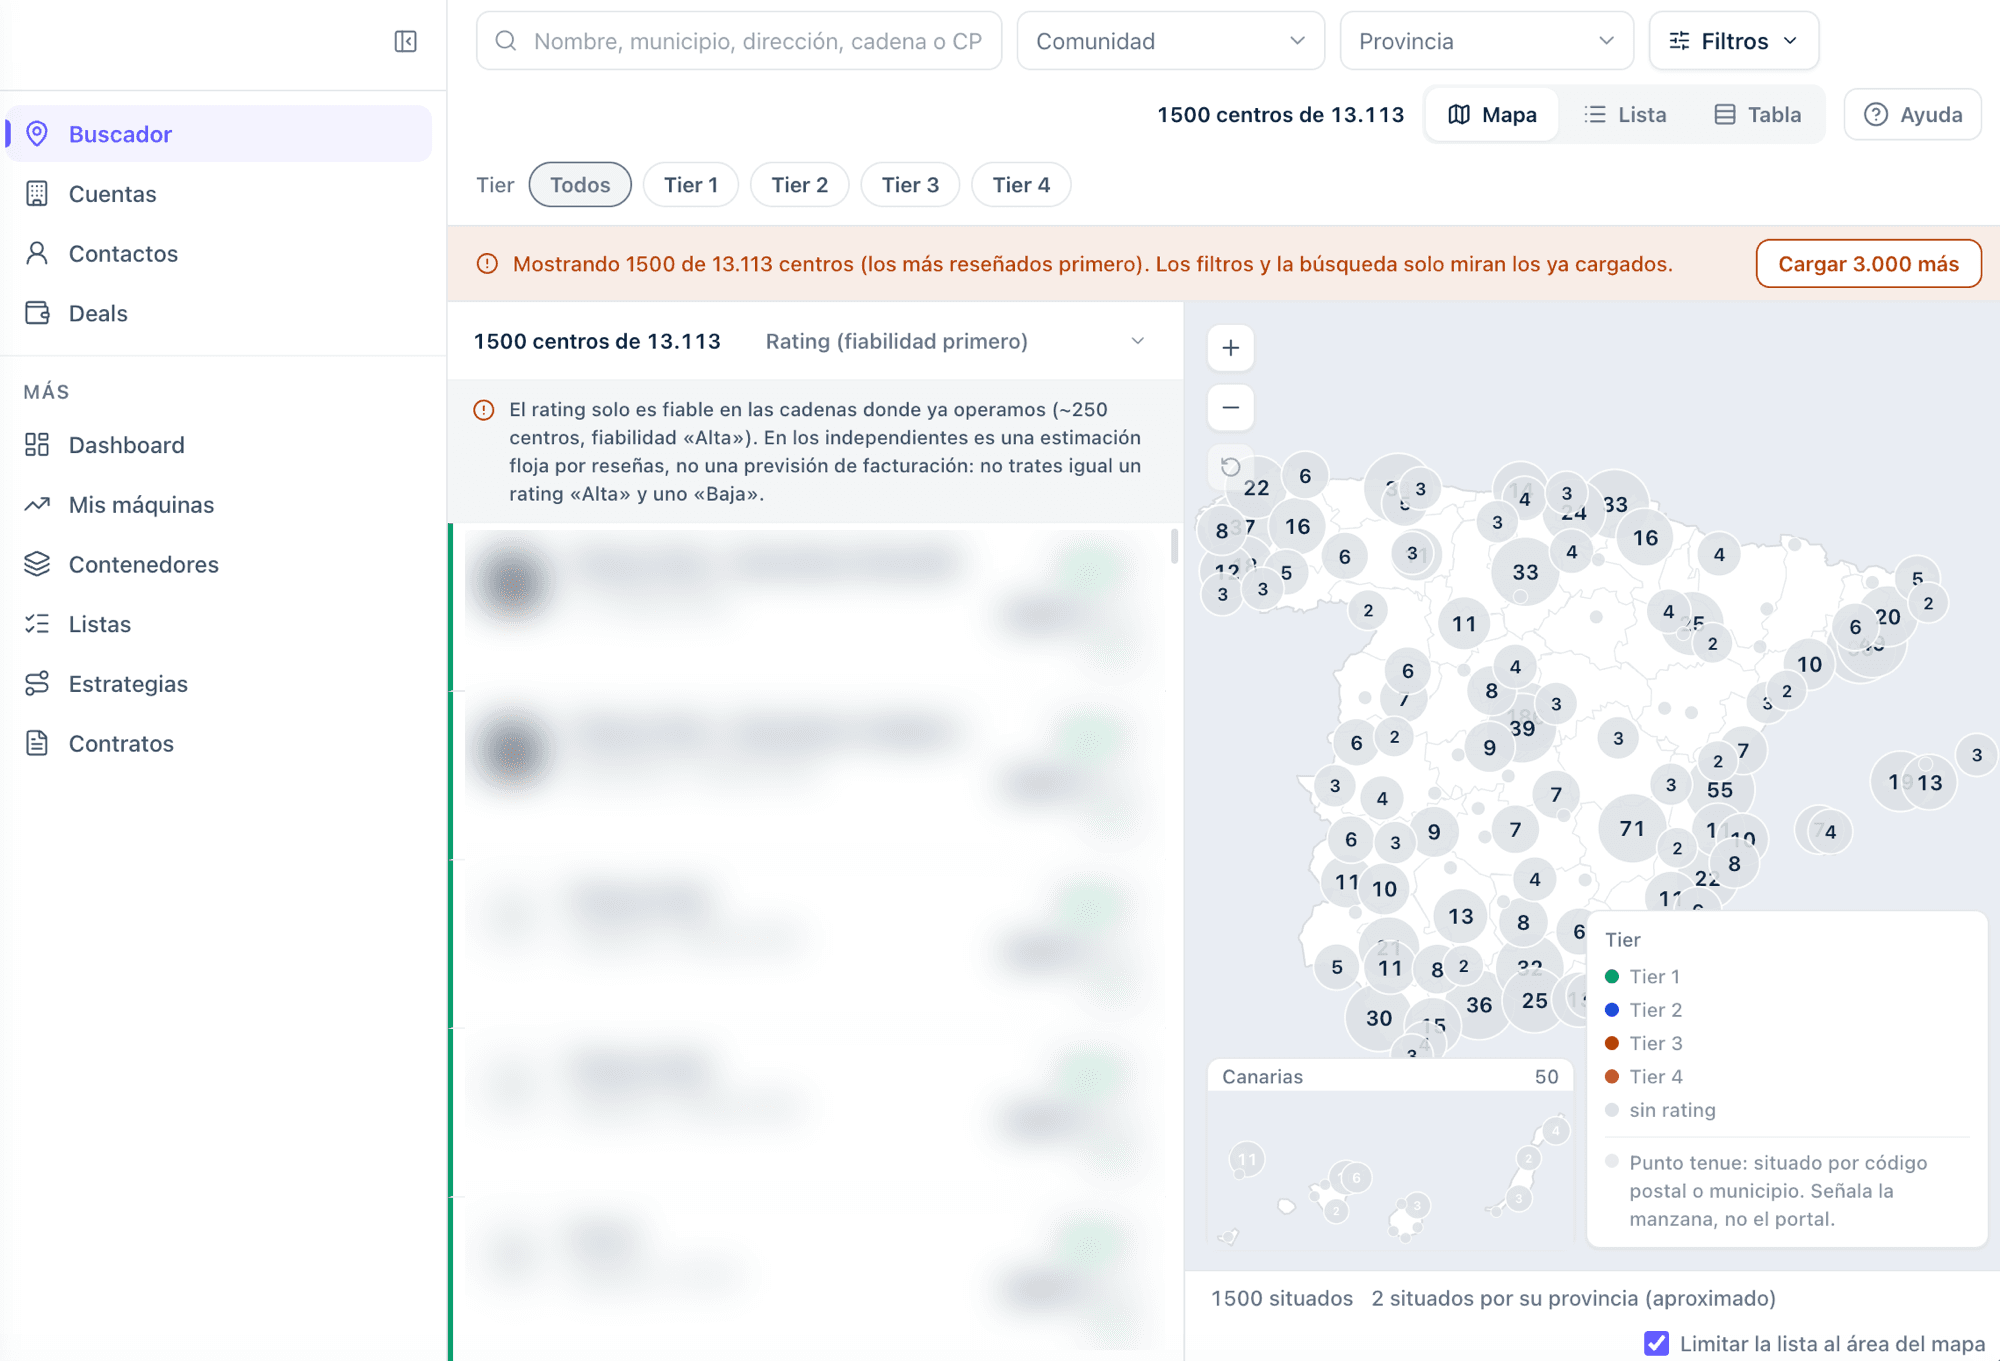
Task: Expand the Filtros menu
Action: click(x=1734, y=41)
